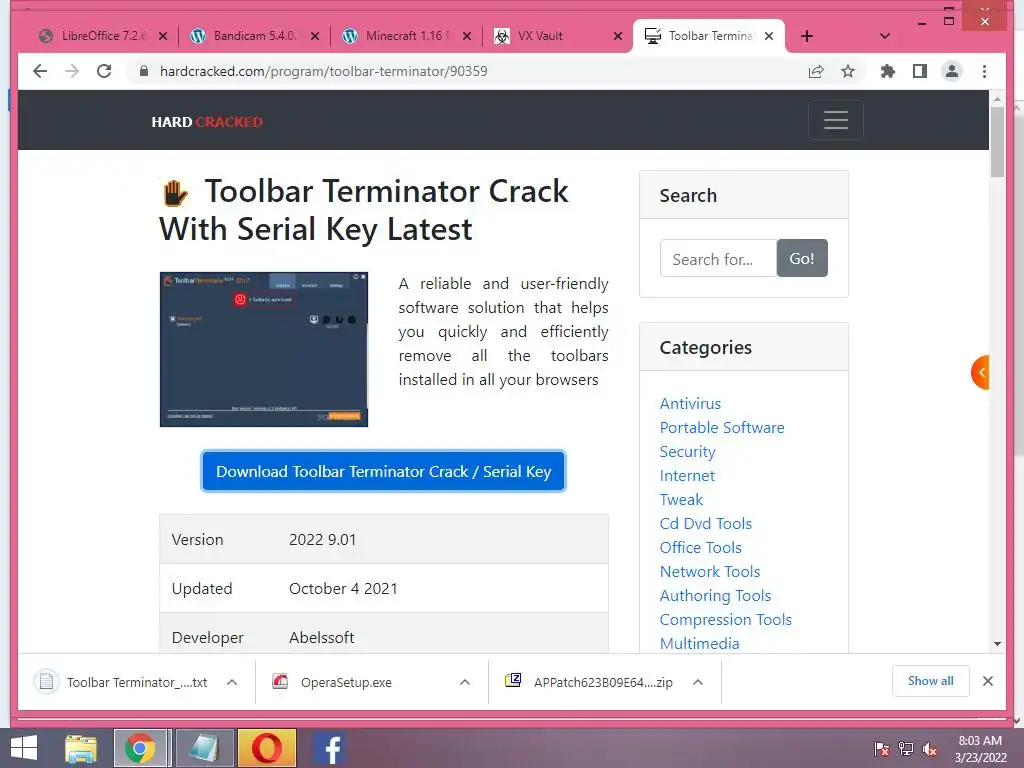Click the address bar URL
The width and height of the screenshot is (1024, 768).
tap(323, 71)
